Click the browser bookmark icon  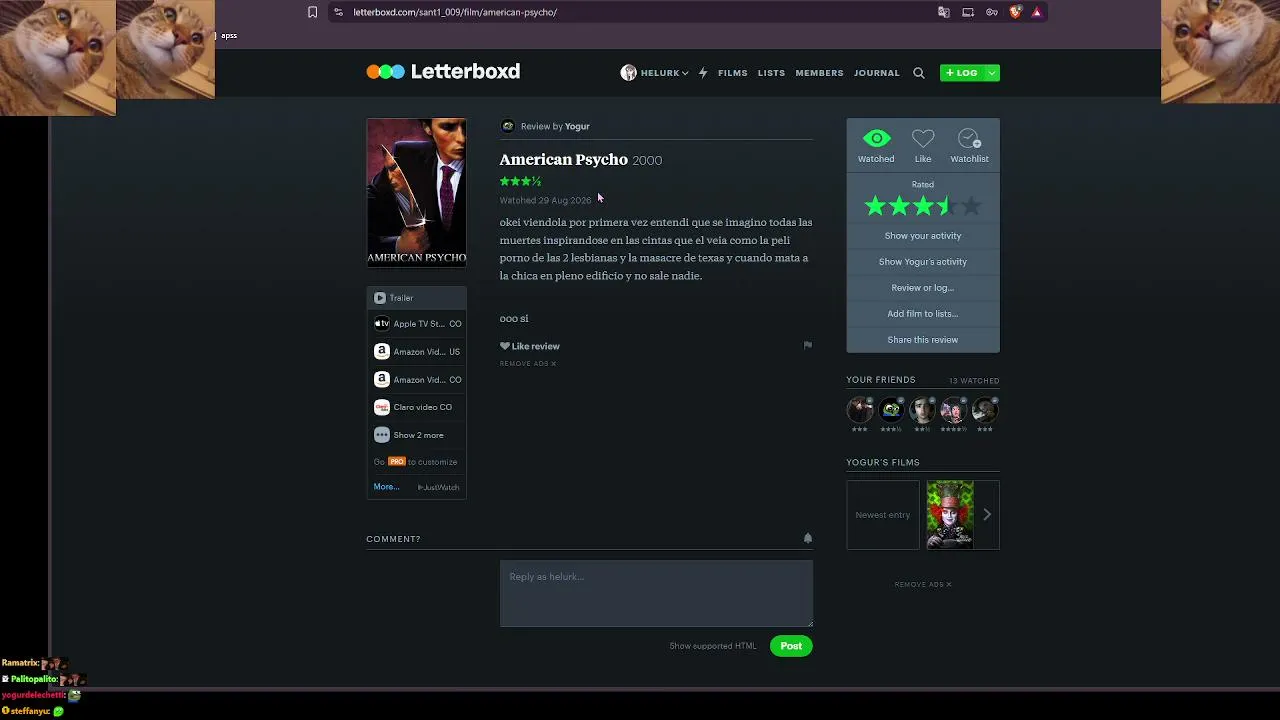pos(312,12)
